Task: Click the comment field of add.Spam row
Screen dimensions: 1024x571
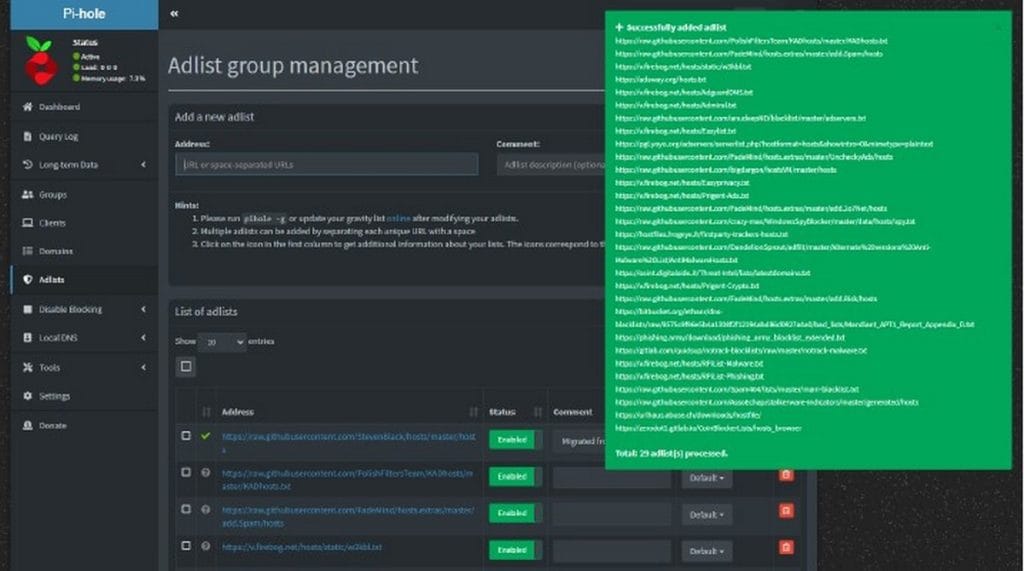Action: [612, 514]
